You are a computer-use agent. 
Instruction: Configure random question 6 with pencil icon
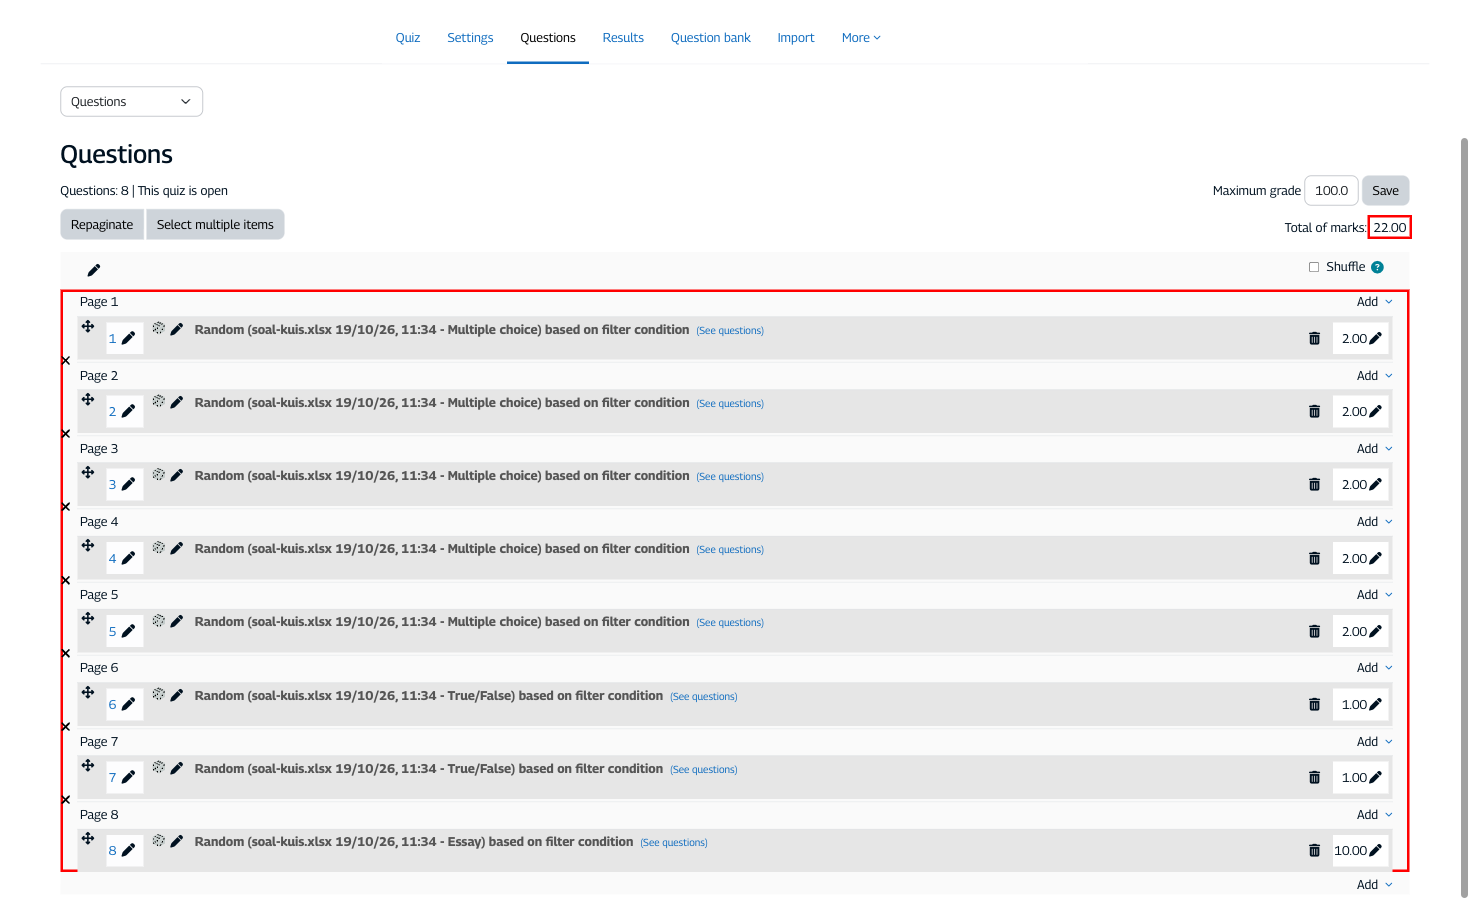click(x=177, y=695)
